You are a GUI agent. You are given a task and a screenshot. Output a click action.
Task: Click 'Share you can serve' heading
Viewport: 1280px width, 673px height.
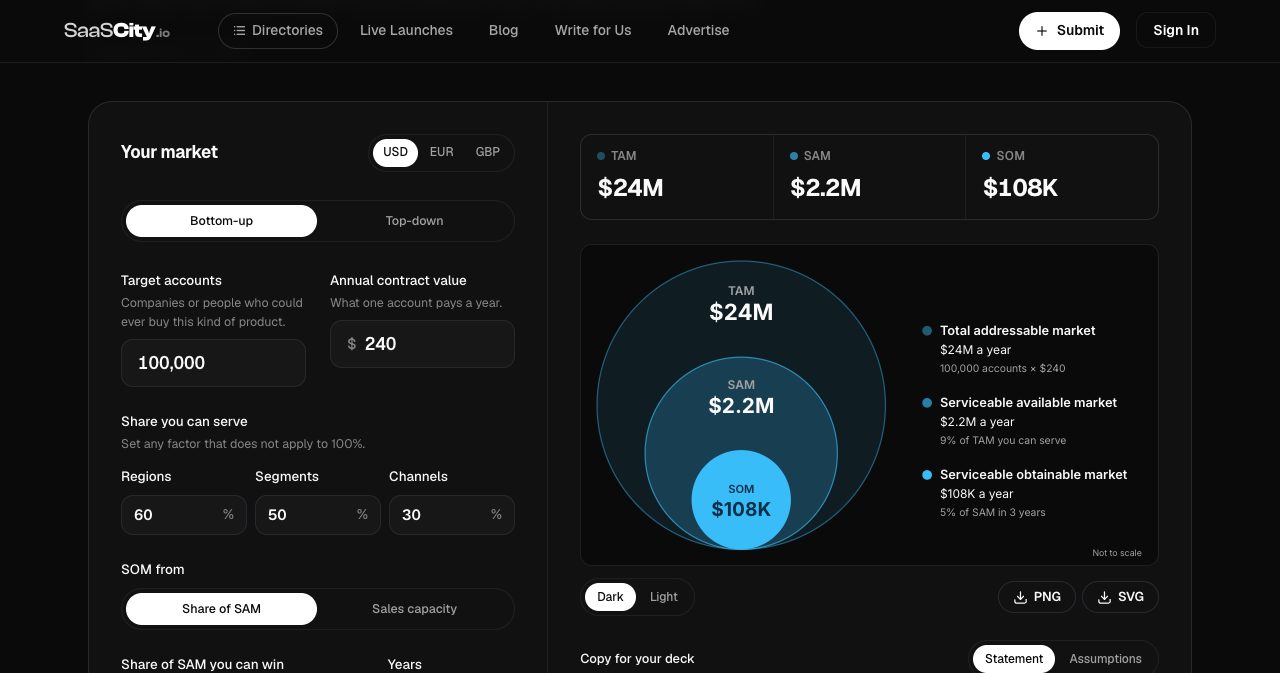tap(184, 422)
